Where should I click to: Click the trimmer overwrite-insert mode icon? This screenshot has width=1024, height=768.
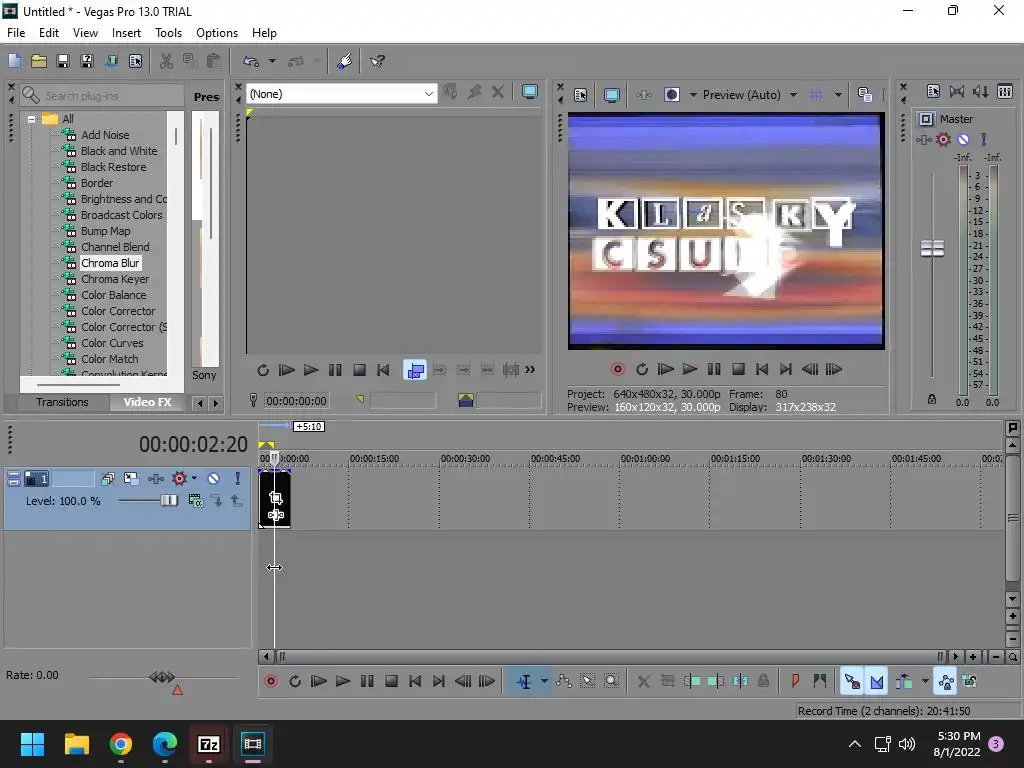[x=415, y=370]
